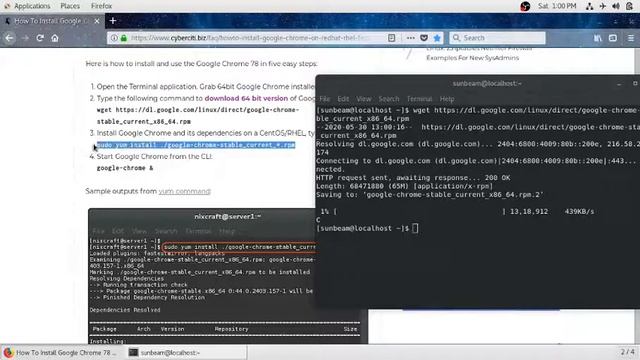Click Examples For New SysAdmins sidebar link
This screenshot has width=640, height=360.
473,58
